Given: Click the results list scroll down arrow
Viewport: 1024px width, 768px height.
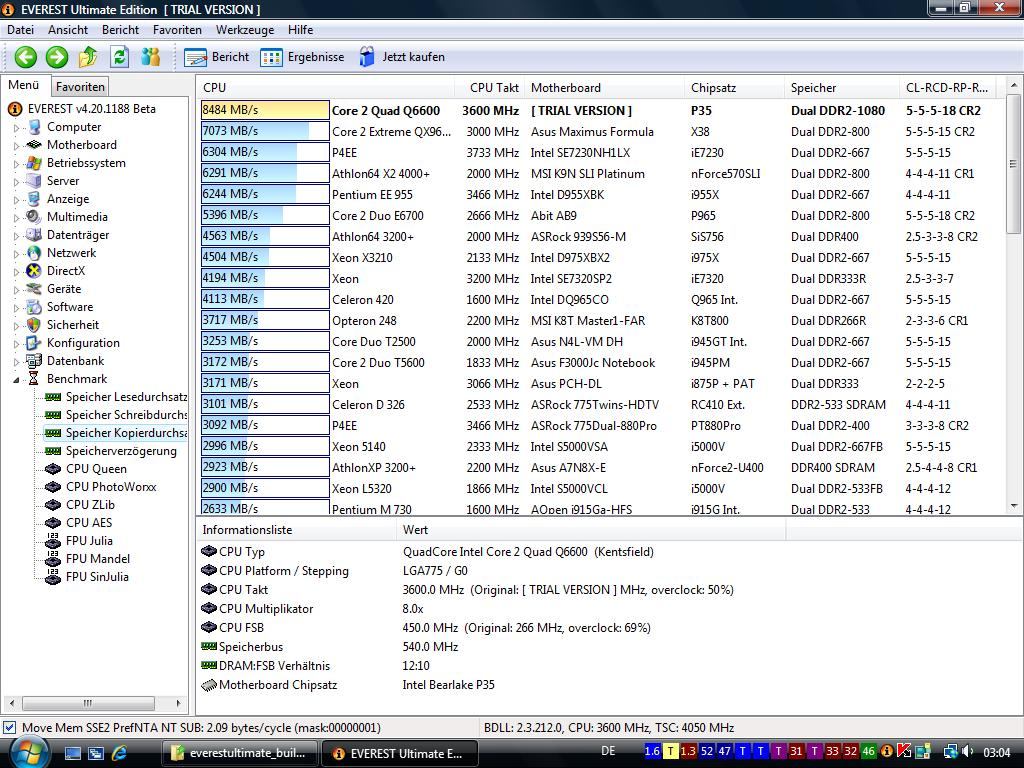Looking at the screenshot, I should [x=1013, y=506].
